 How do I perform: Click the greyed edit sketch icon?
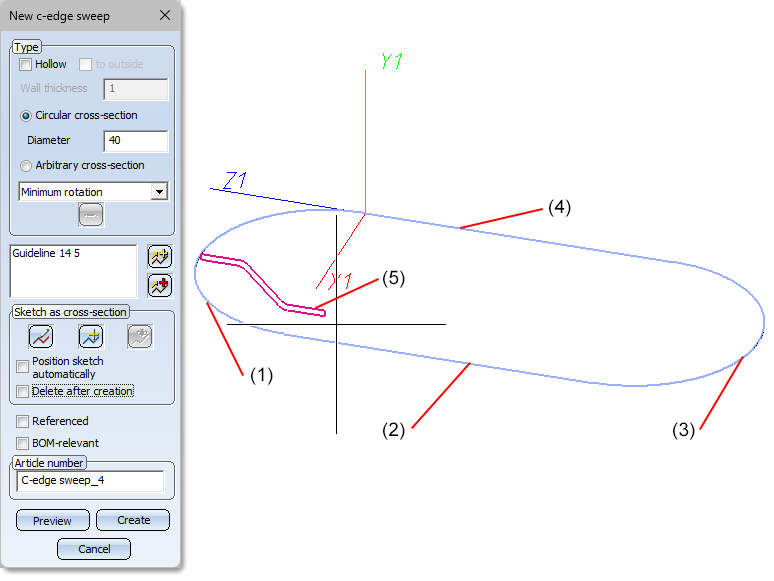[x=140, y=337]
